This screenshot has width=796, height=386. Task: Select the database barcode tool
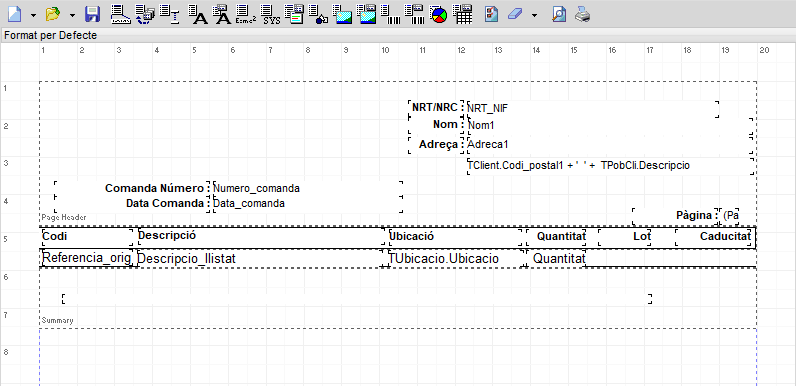(x=415, y=14)
